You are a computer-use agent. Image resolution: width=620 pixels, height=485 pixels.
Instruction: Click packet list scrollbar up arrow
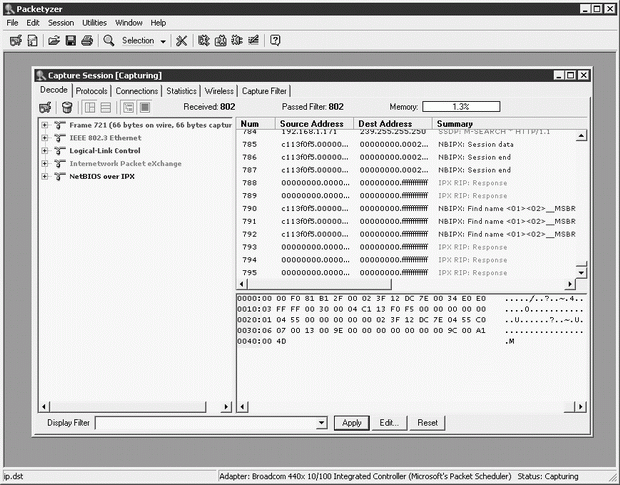click(x=581, y=136)
